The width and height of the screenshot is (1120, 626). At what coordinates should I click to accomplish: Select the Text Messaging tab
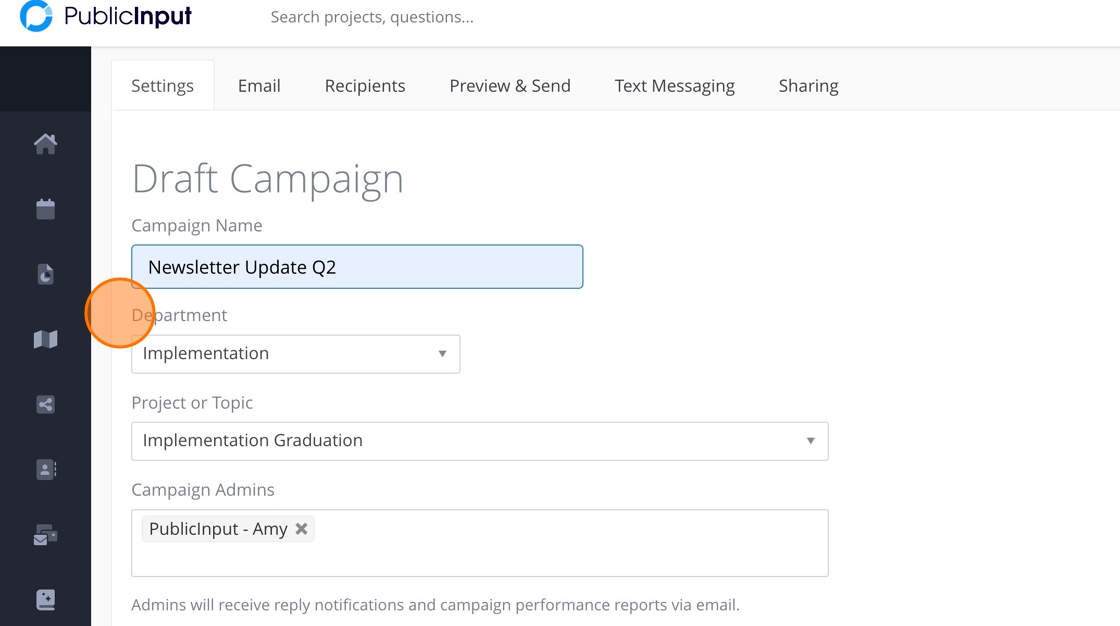675,86
